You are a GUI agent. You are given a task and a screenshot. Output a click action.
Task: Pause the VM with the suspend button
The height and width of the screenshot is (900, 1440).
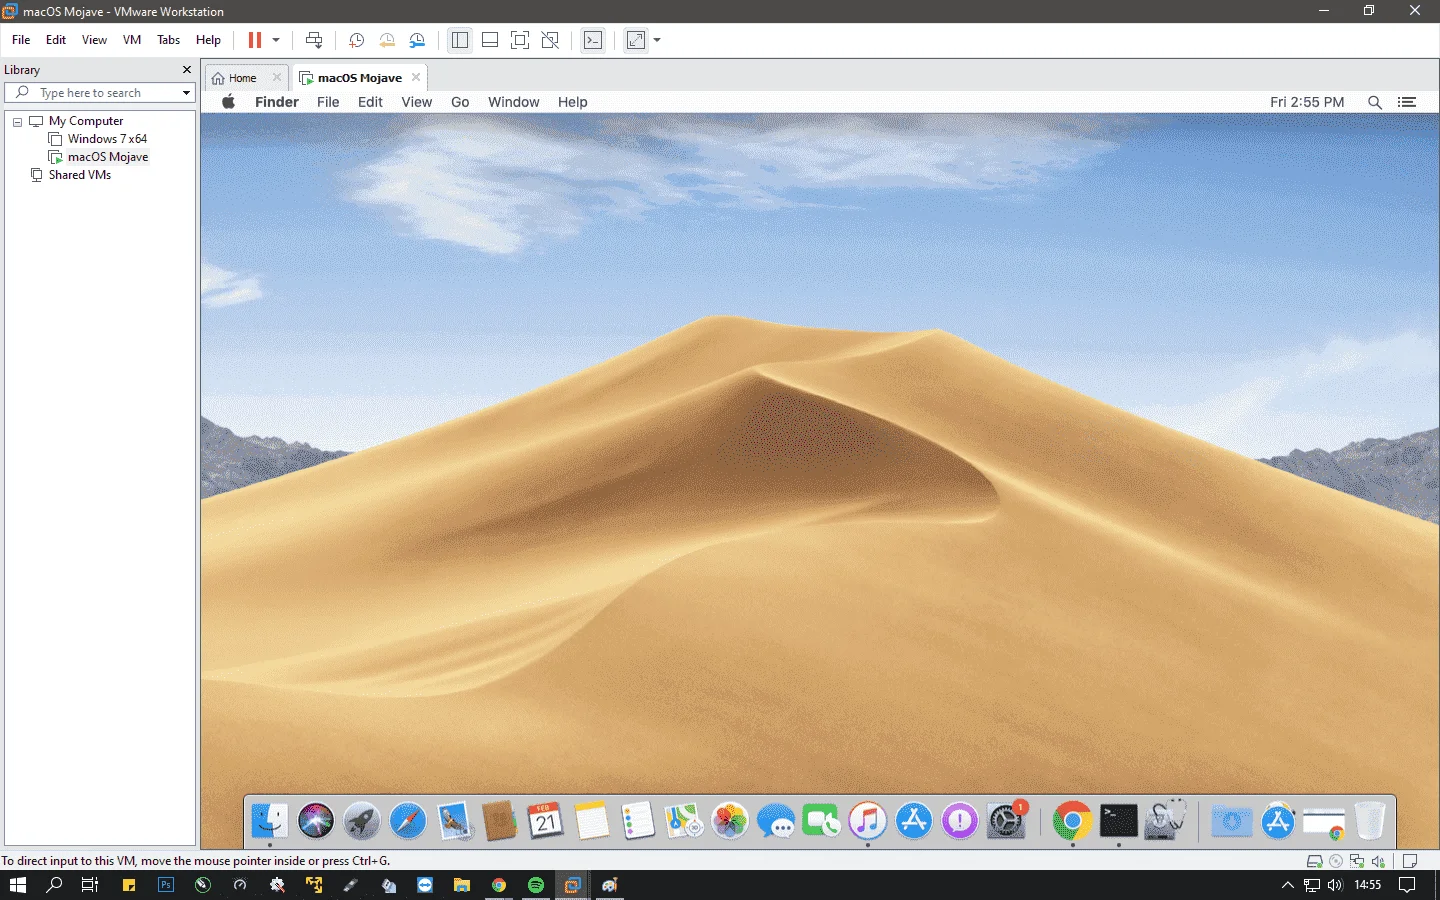tap(255, 40)
